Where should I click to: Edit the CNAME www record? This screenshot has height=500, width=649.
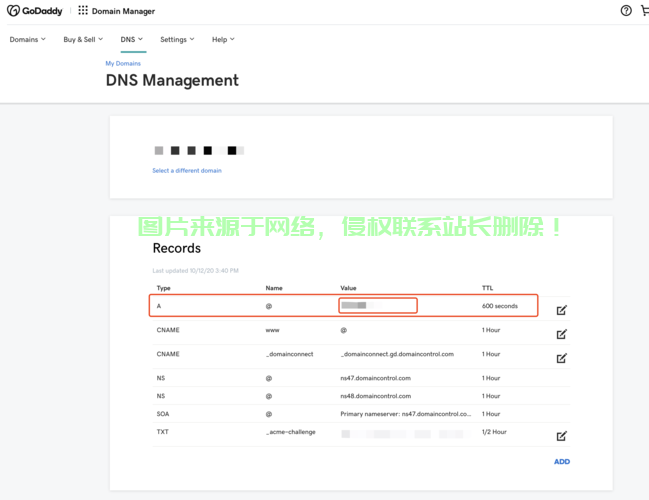click(561, 334)
